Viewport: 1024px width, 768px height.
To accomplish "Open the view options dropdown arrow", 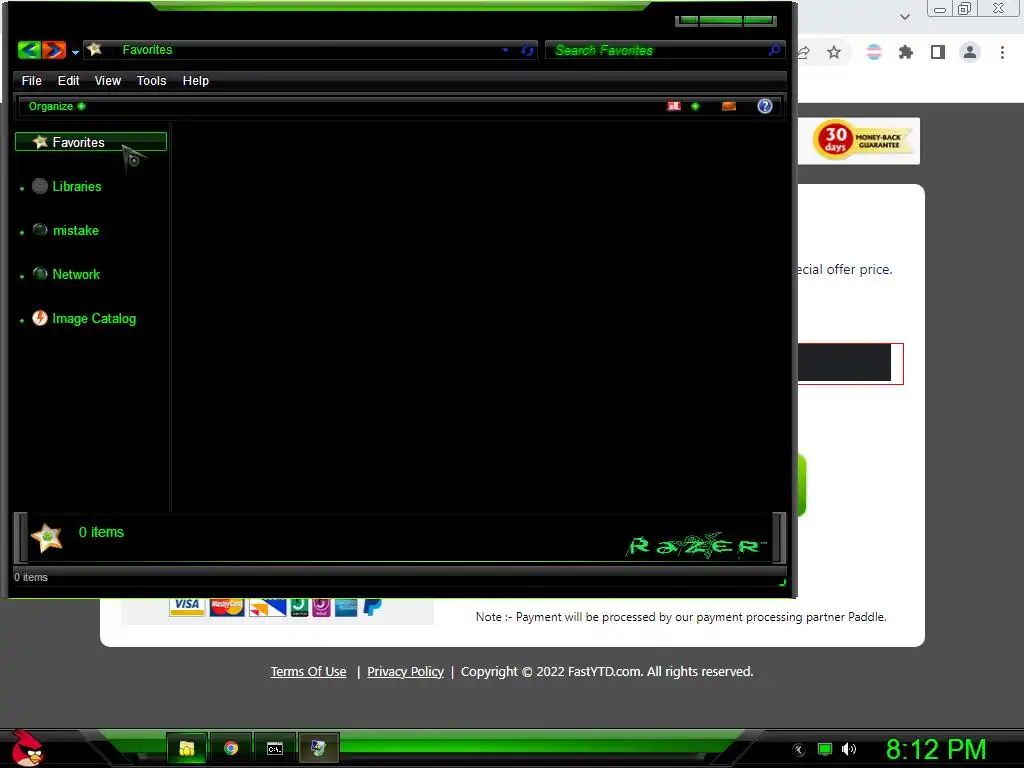I will click(x=695, y=106).
